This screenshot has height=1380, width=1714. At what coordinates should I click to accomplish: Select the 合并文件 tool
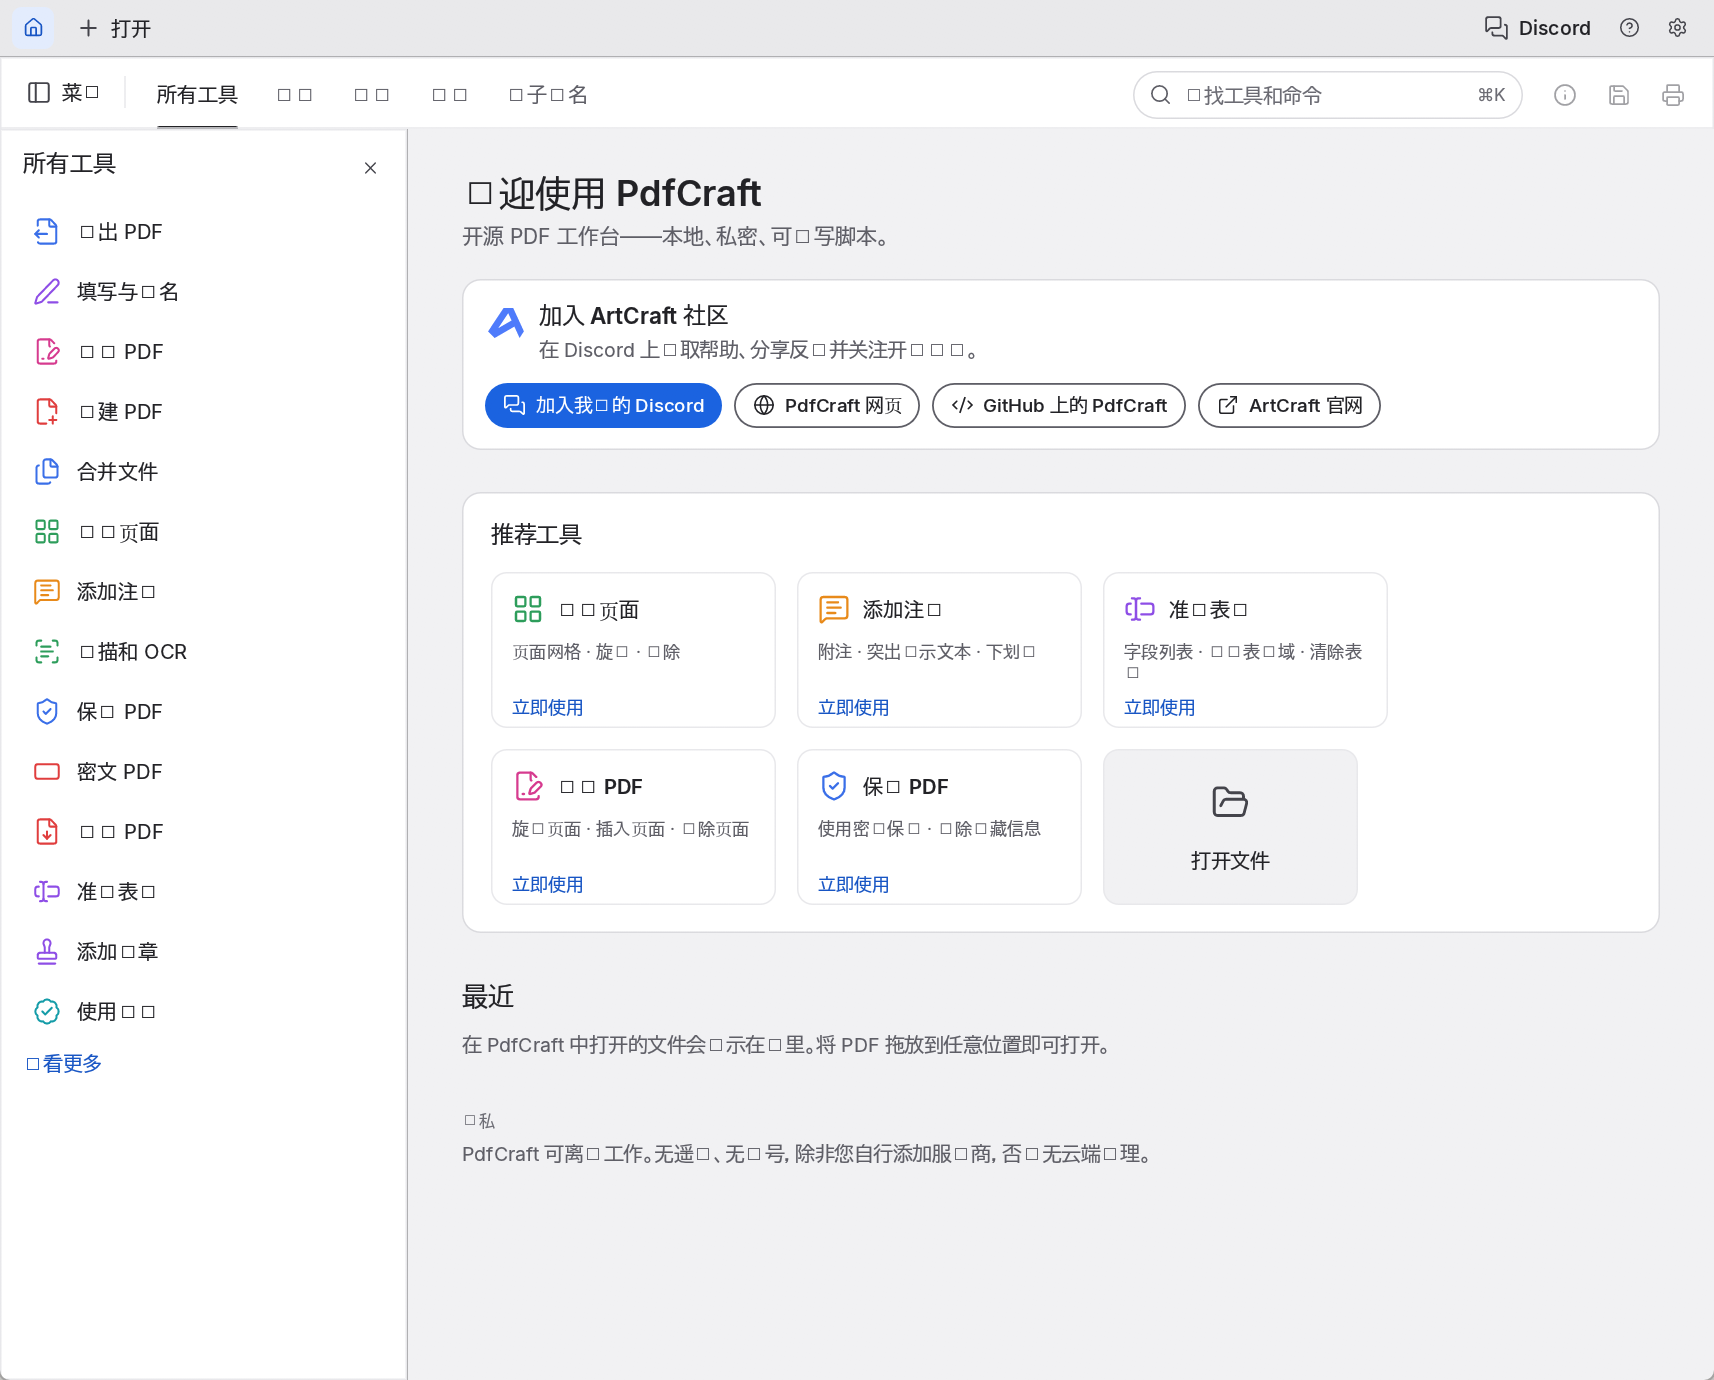(203, 472)
